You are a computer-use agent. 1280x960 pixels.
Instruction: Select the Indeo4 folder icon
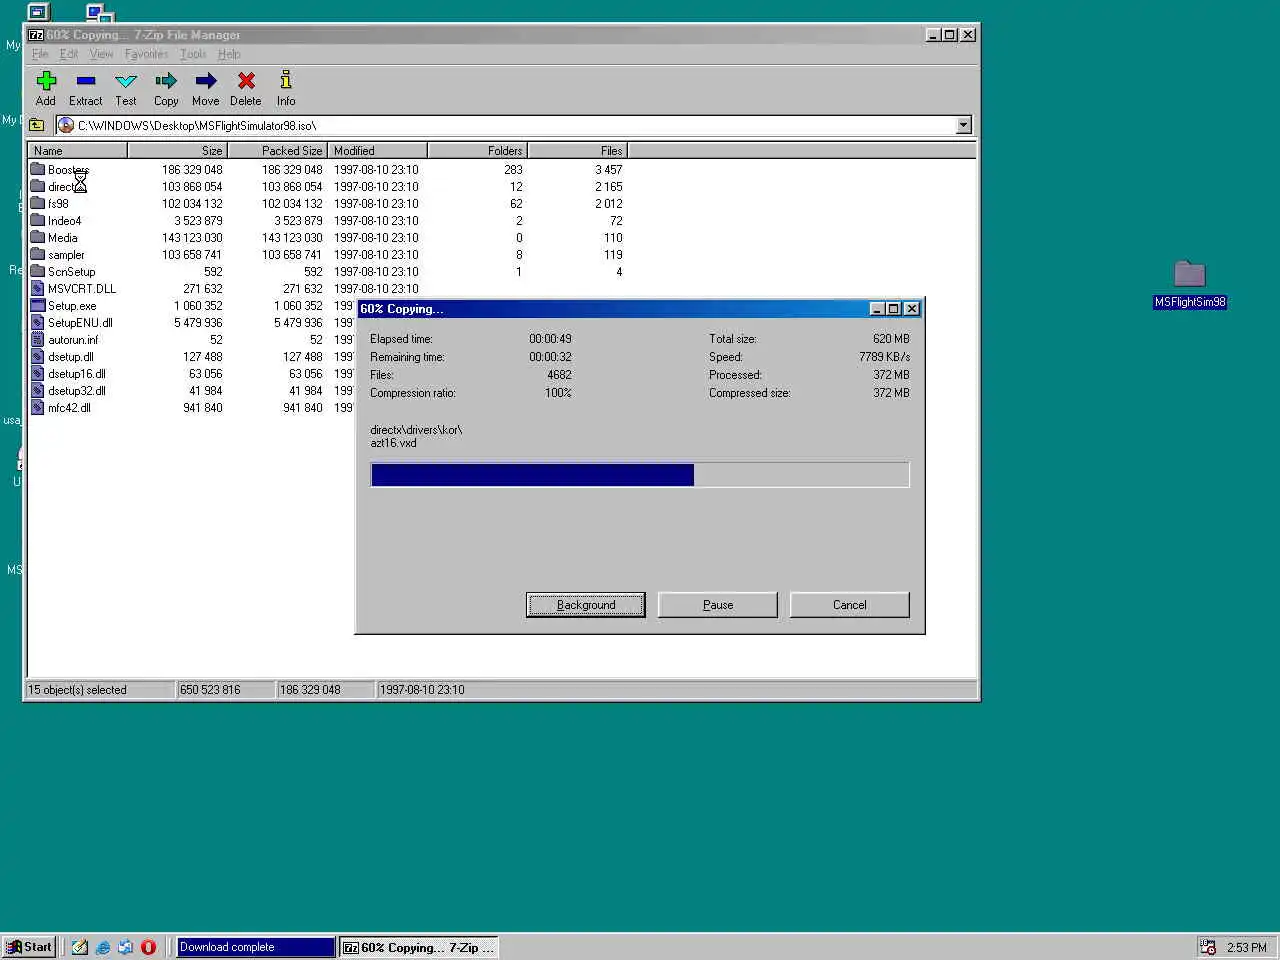pos(38,220)
